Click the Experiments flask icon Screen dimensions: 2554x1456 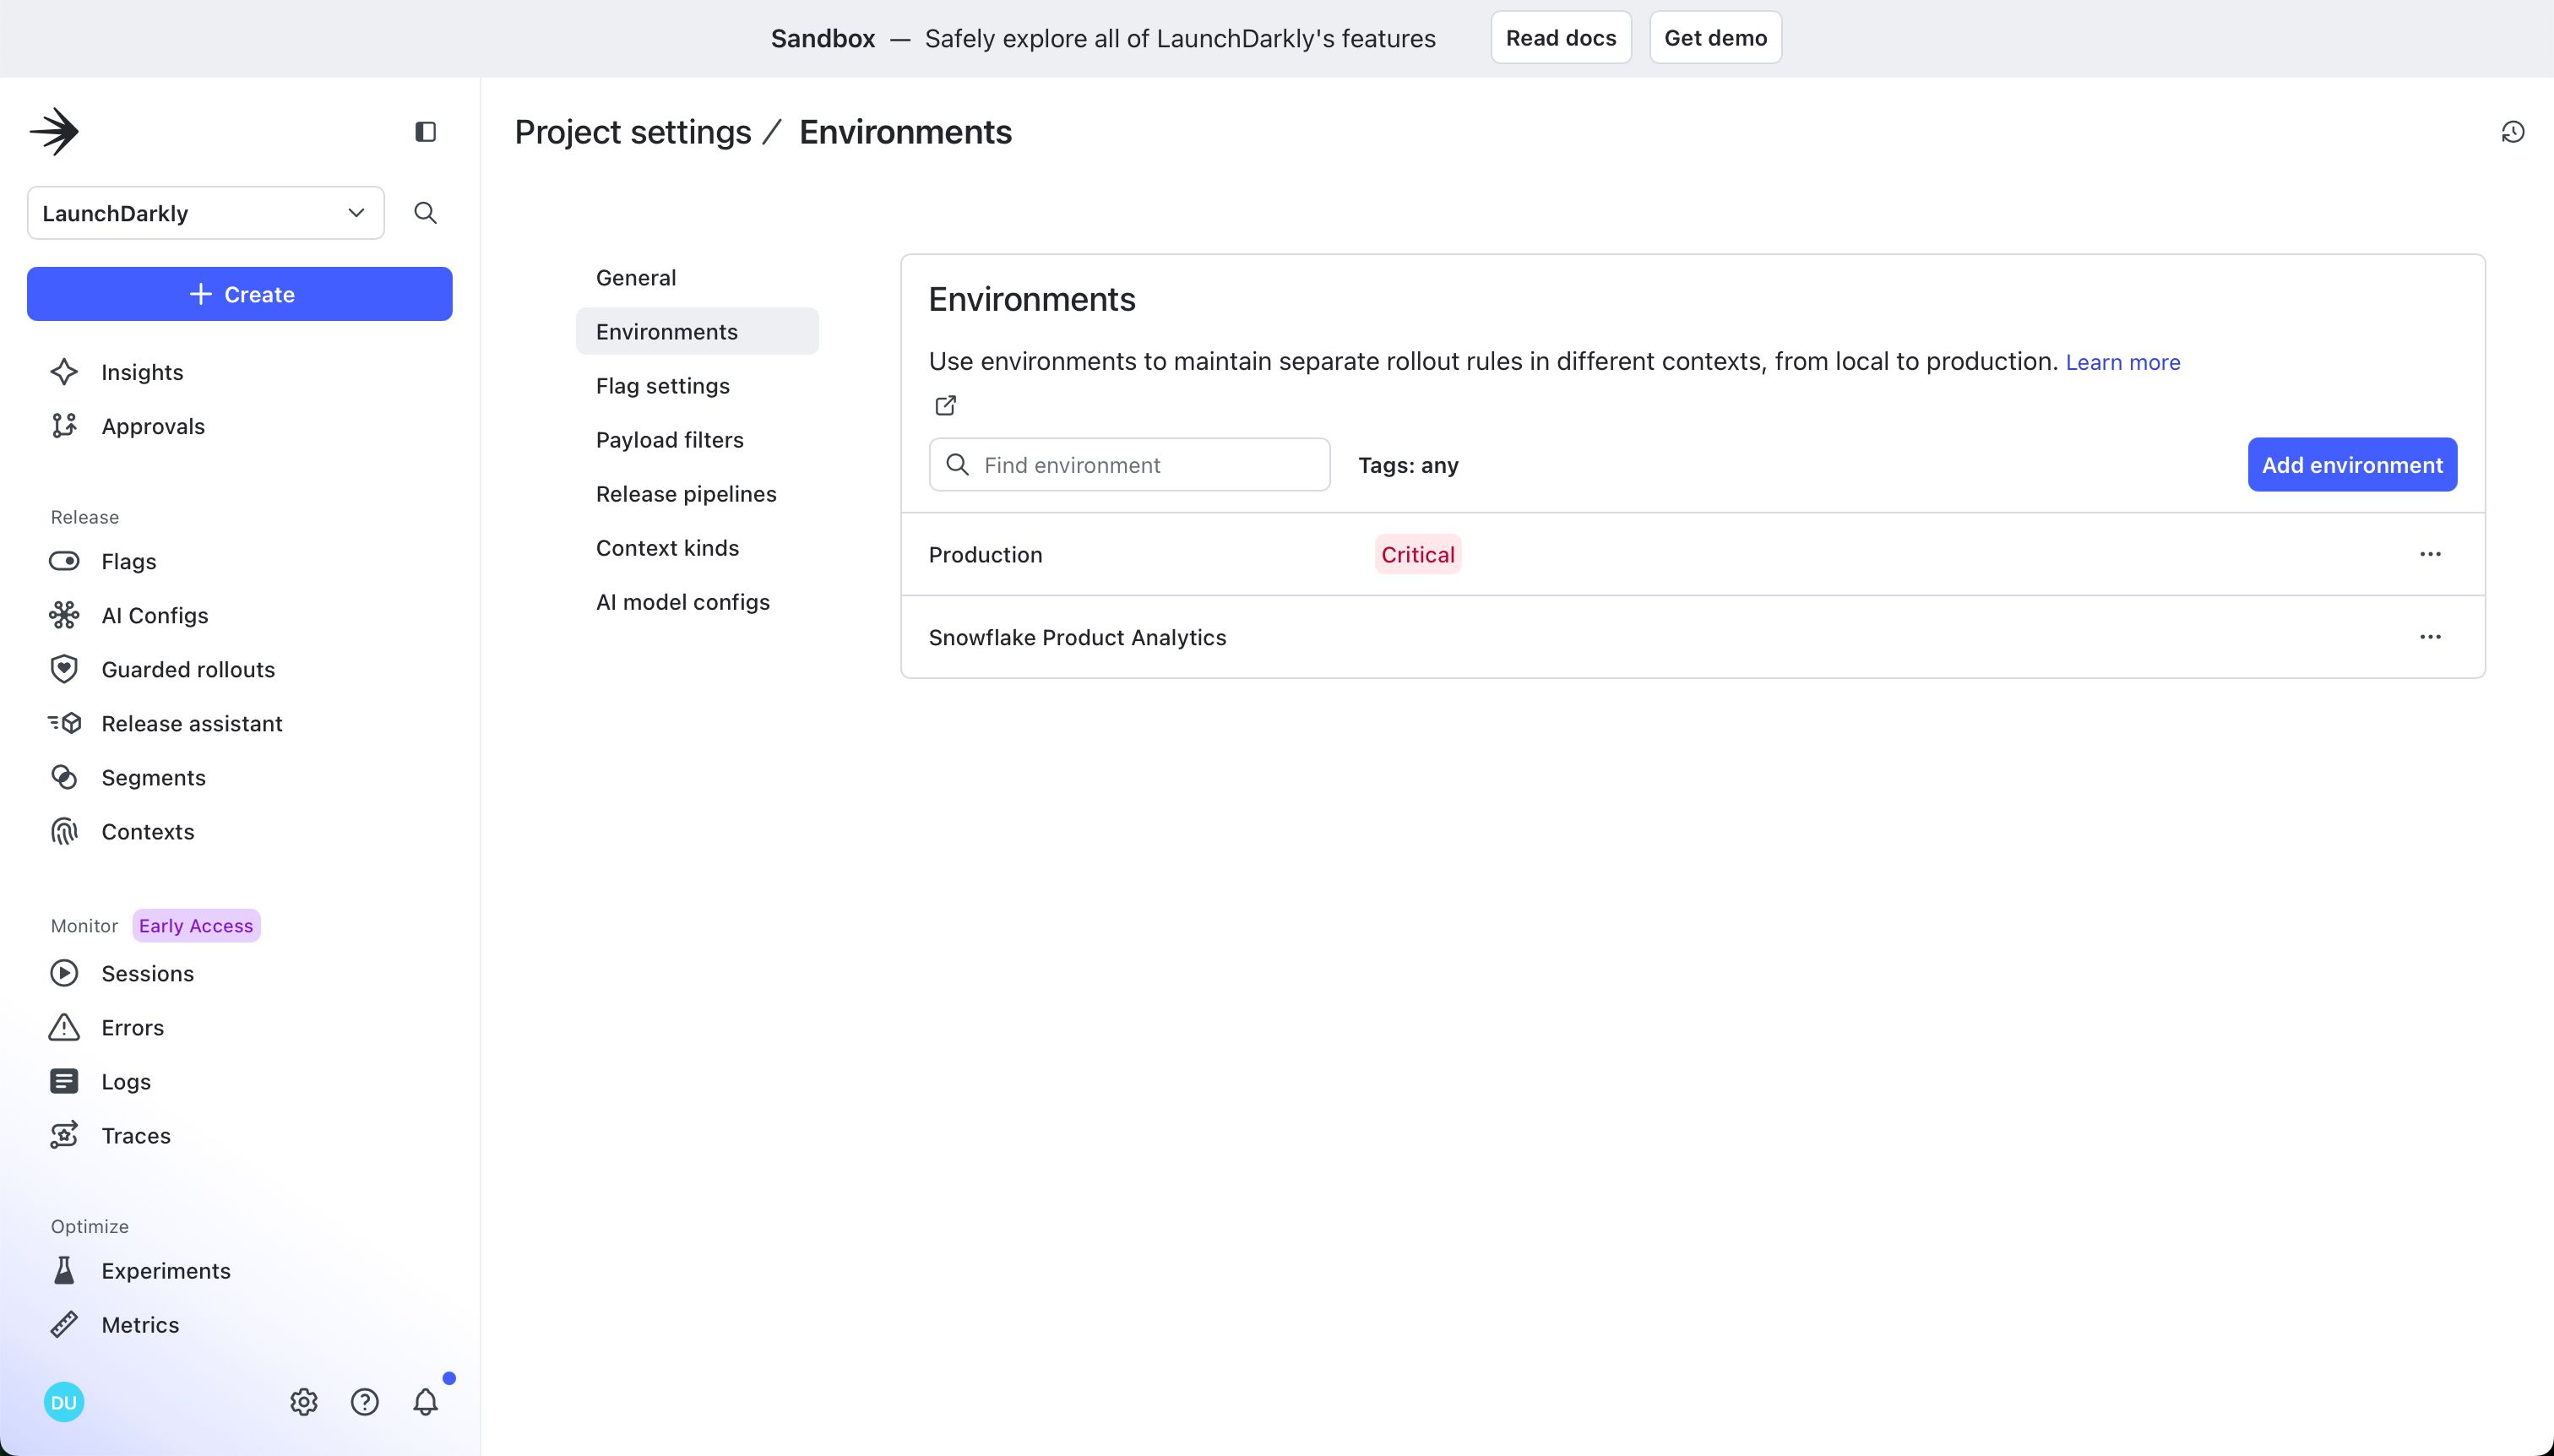64,1270
